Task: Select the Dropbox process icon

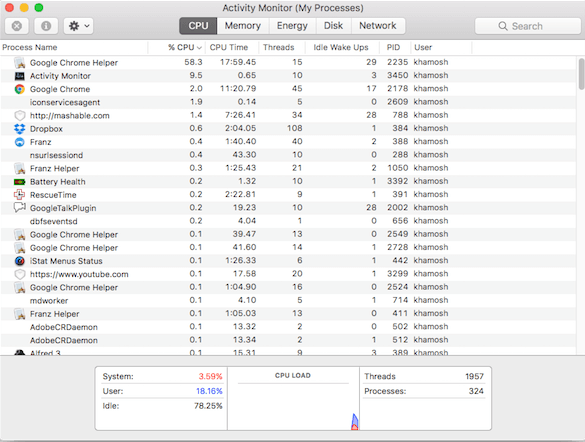Action: pos(19,129)
